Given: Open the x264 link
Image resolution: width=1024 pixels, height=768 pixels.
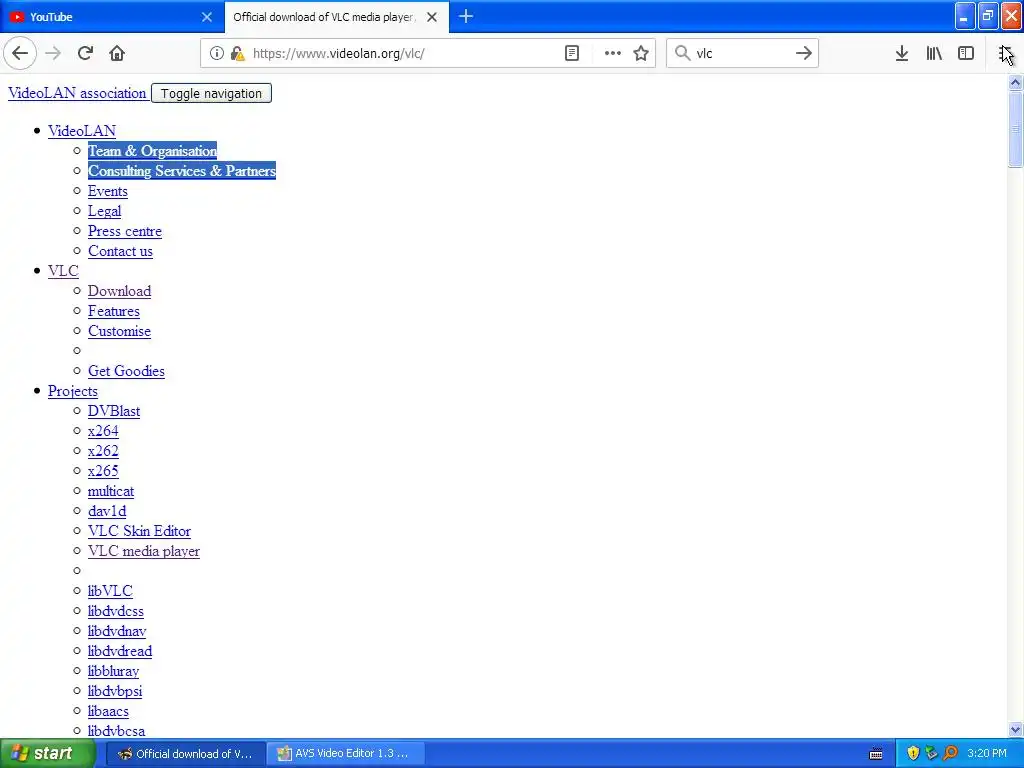Looking at the screenshot, I should [x=103, y=431].
